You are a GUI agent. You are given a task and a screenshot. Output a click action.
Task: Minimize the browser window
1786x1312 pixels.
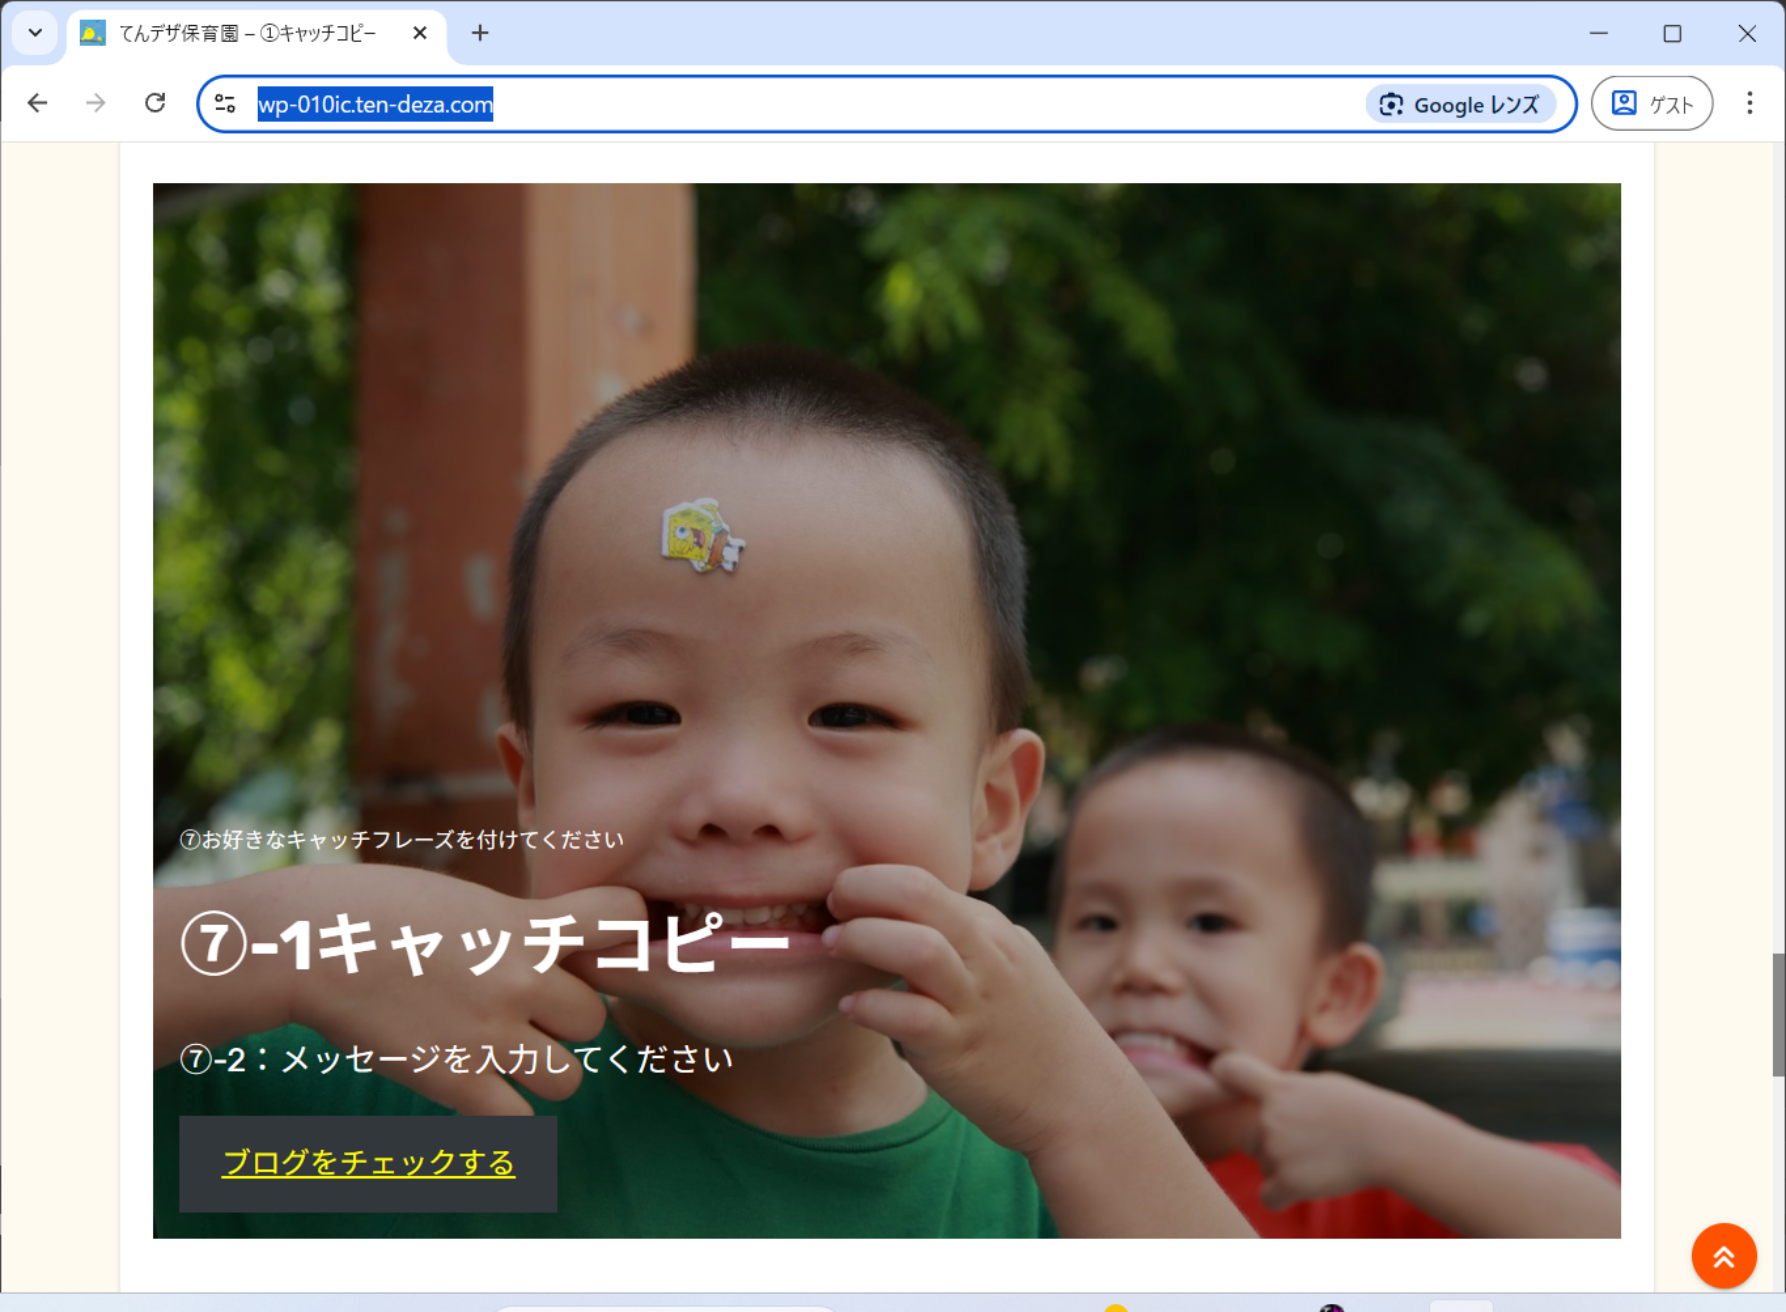pyautogui.click(x=1598, y=33)
